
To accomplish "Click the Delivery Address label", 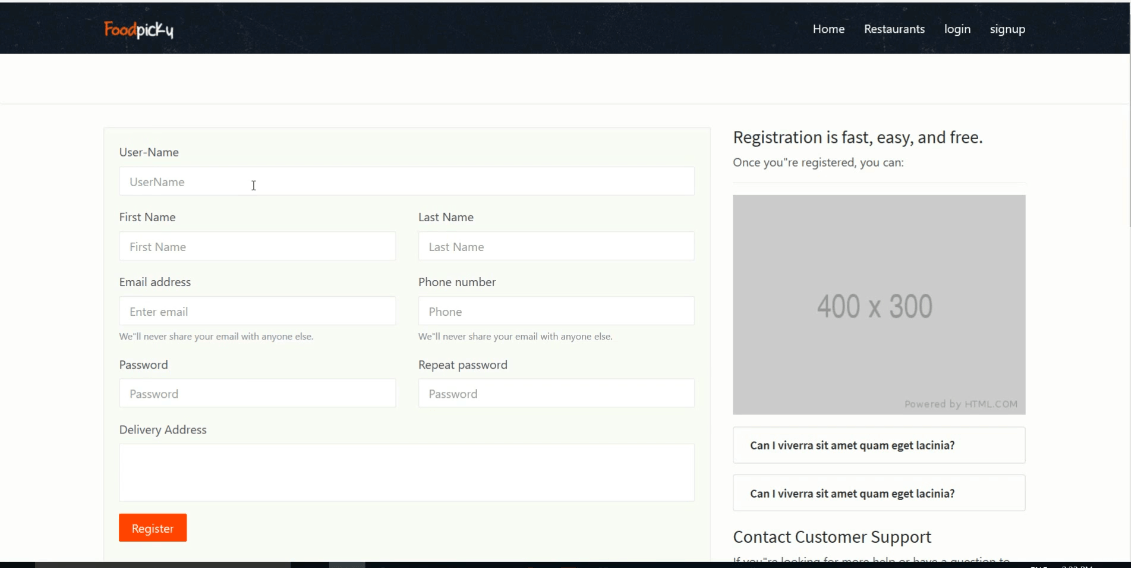I will (x=163, y=430).
